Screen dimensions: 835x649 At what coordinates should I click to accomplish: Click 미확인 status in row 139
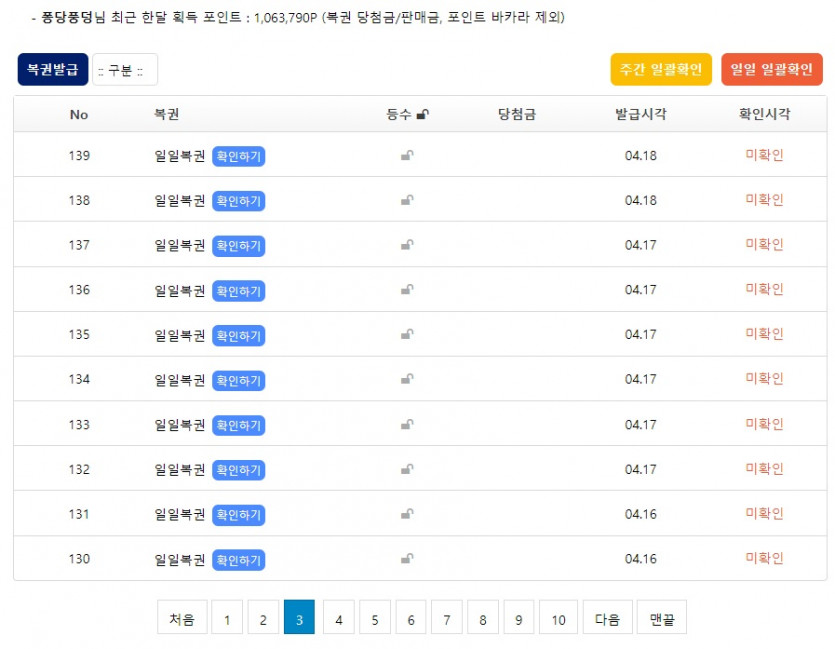point(764,155)
